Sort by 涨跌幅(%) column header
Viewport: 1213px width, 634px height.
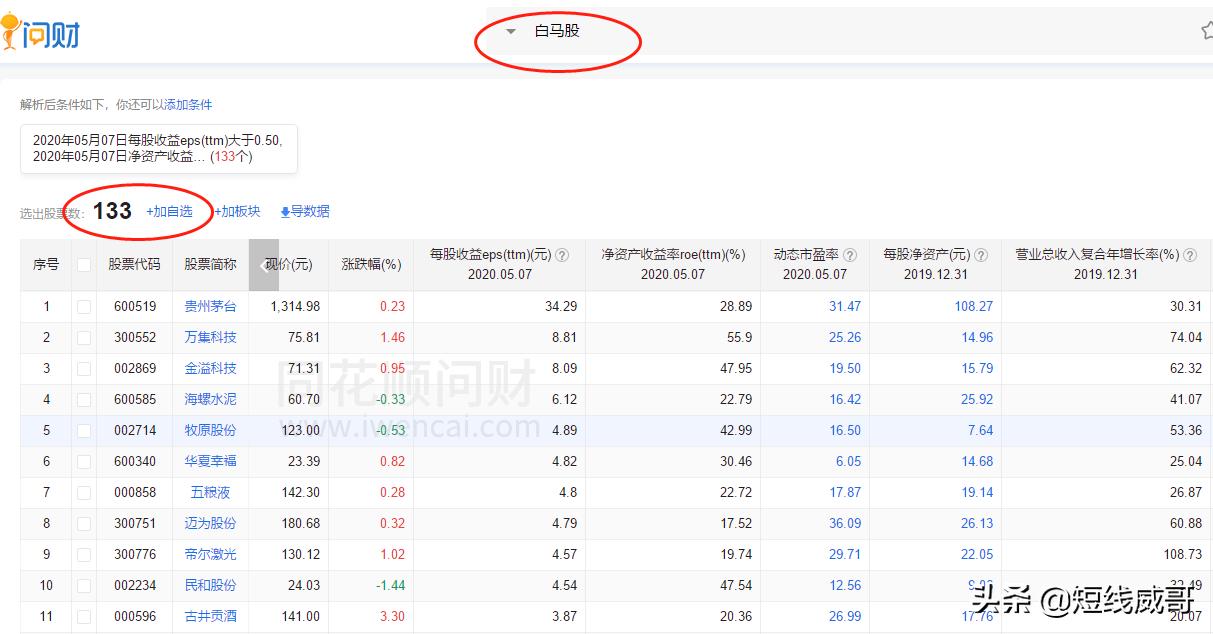(371, 265)
